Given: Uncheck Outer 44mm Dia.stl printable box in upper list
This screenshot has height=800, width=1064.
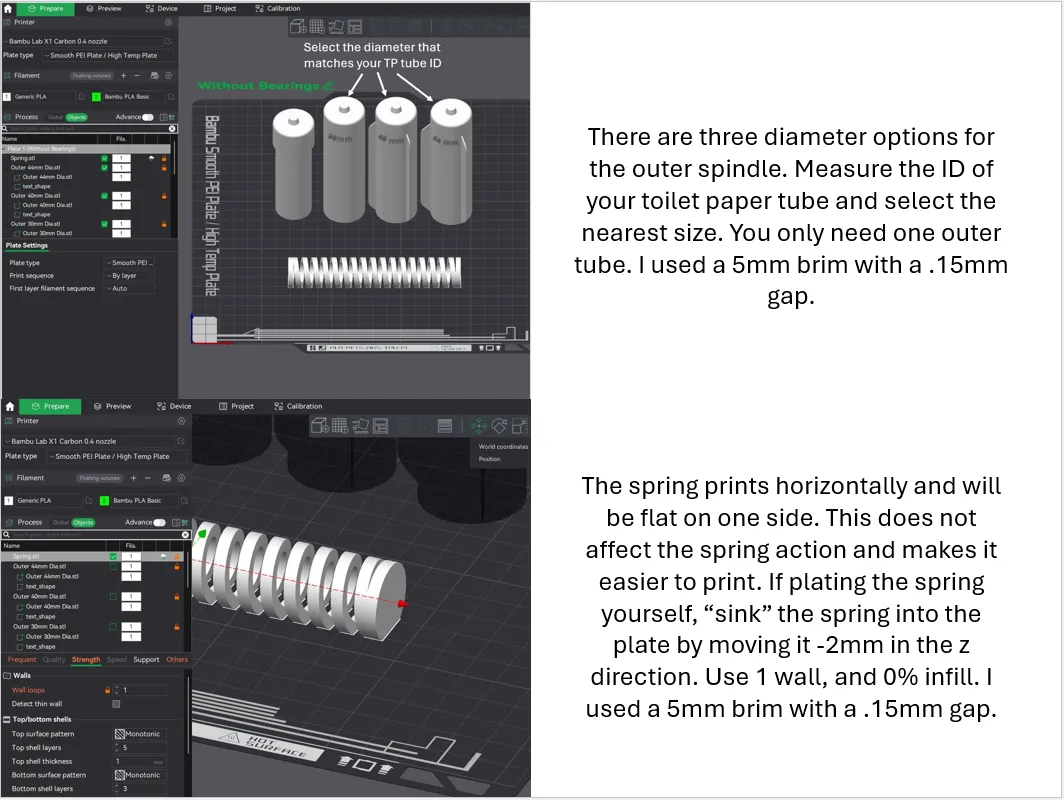Looking at the screenshot, I should pos(105,168).
